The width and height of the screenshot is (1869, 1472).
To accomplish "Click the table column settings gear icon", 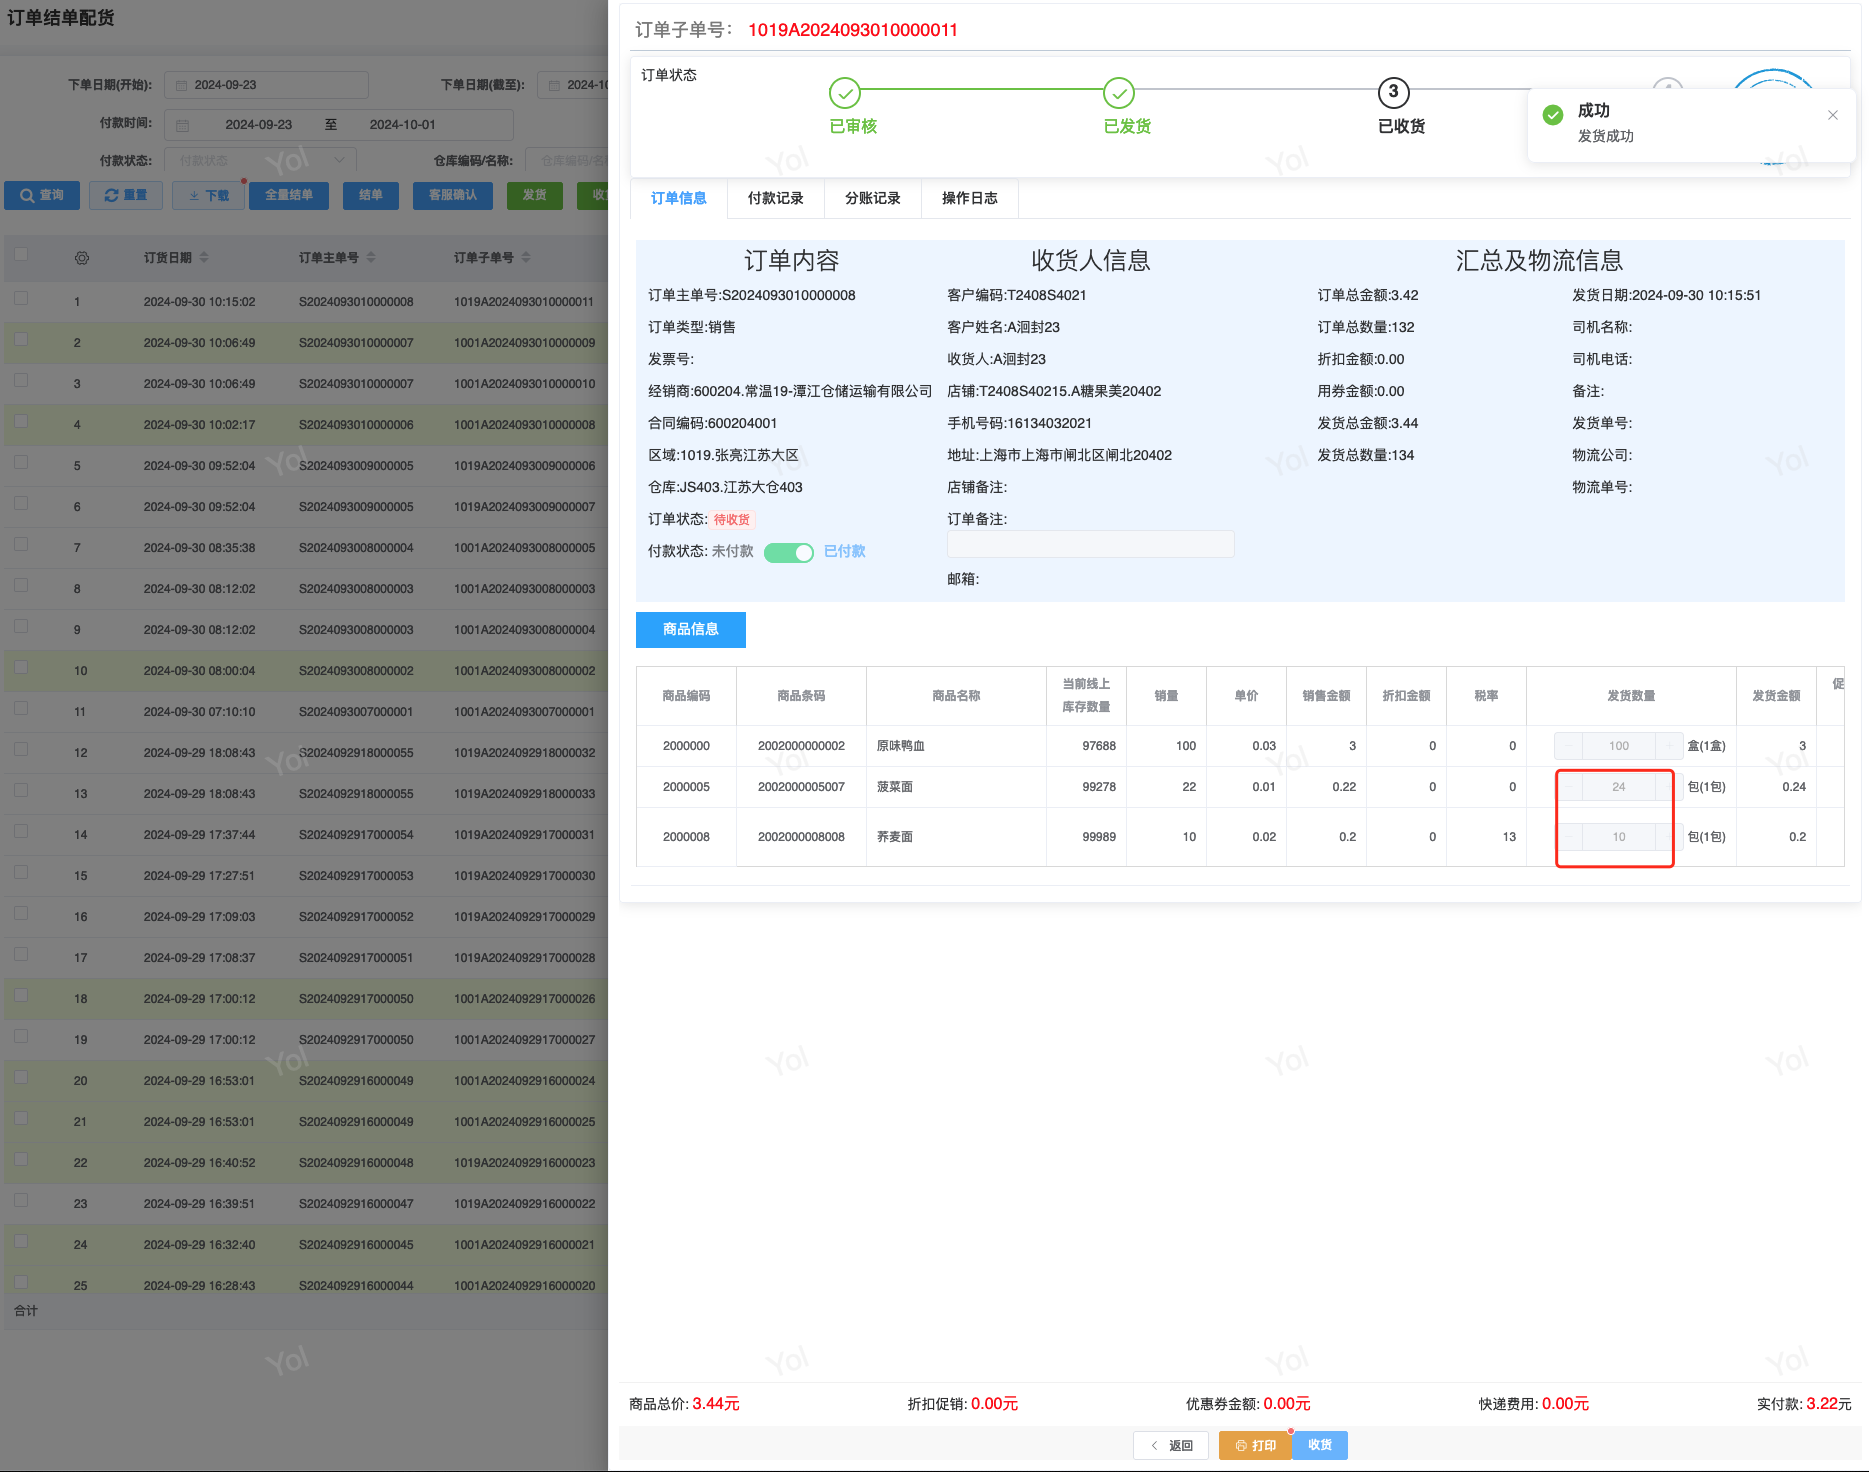I will (82, 258).
